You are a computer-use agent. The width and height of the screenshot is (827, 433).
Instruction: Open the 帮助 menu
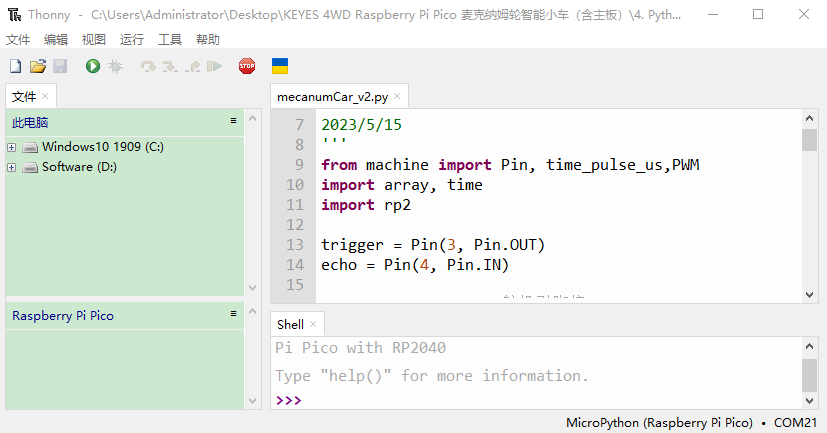click(208, 40)
